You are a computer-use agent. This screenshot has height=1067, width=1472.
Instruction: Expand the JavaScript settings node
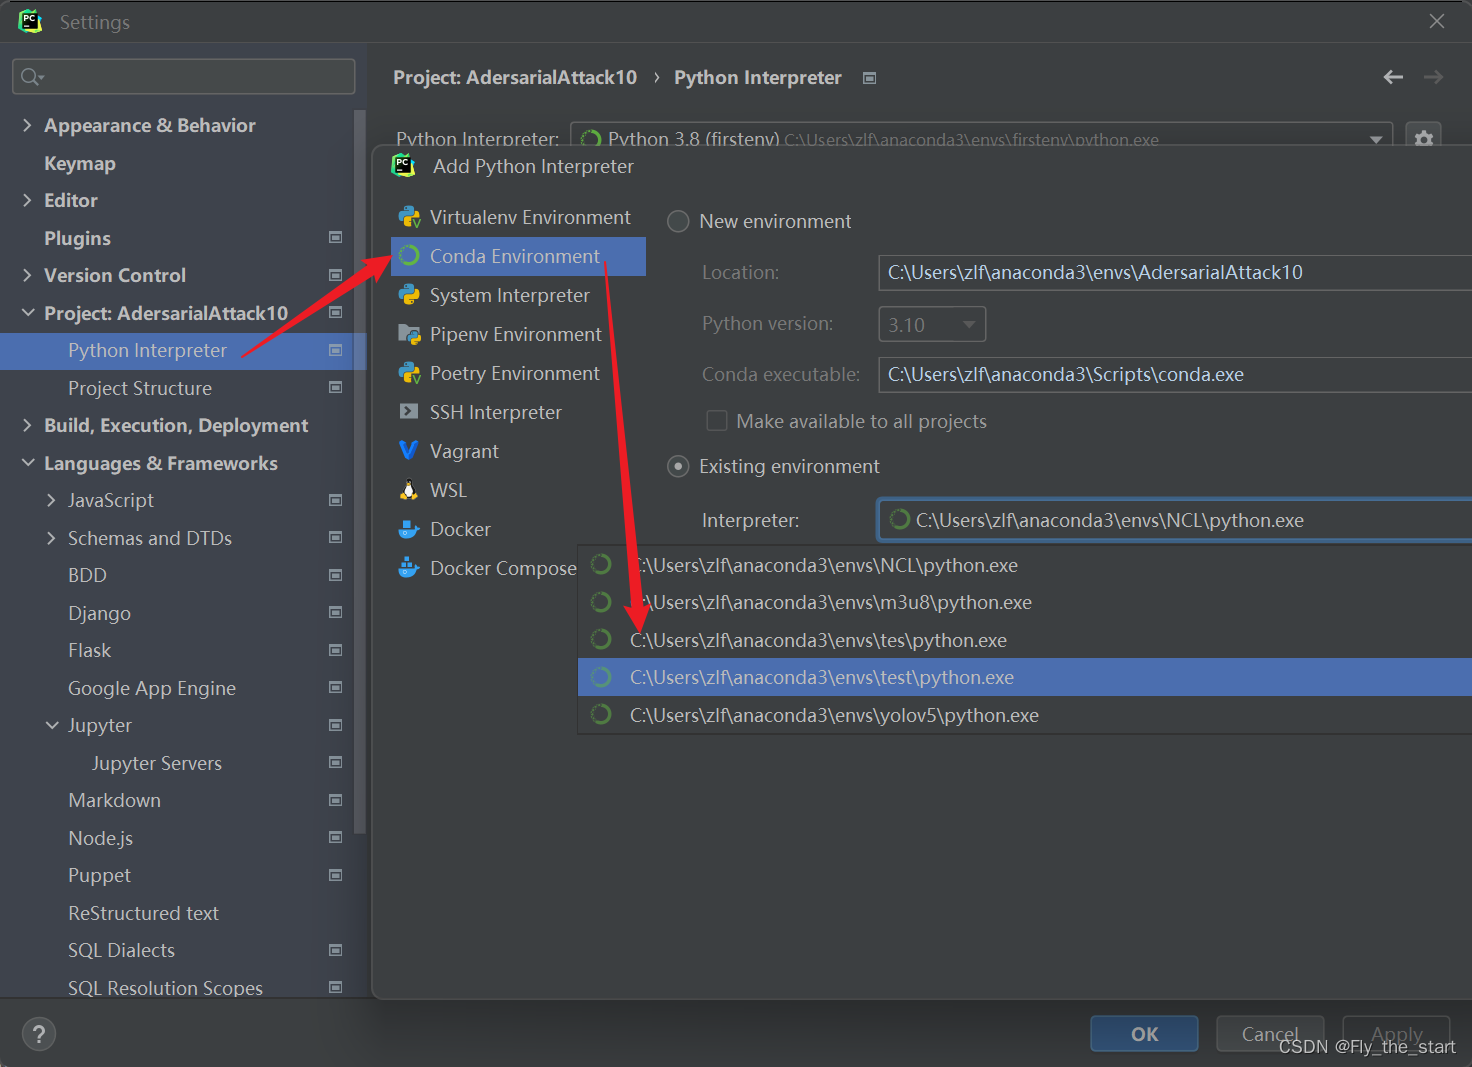51,500
